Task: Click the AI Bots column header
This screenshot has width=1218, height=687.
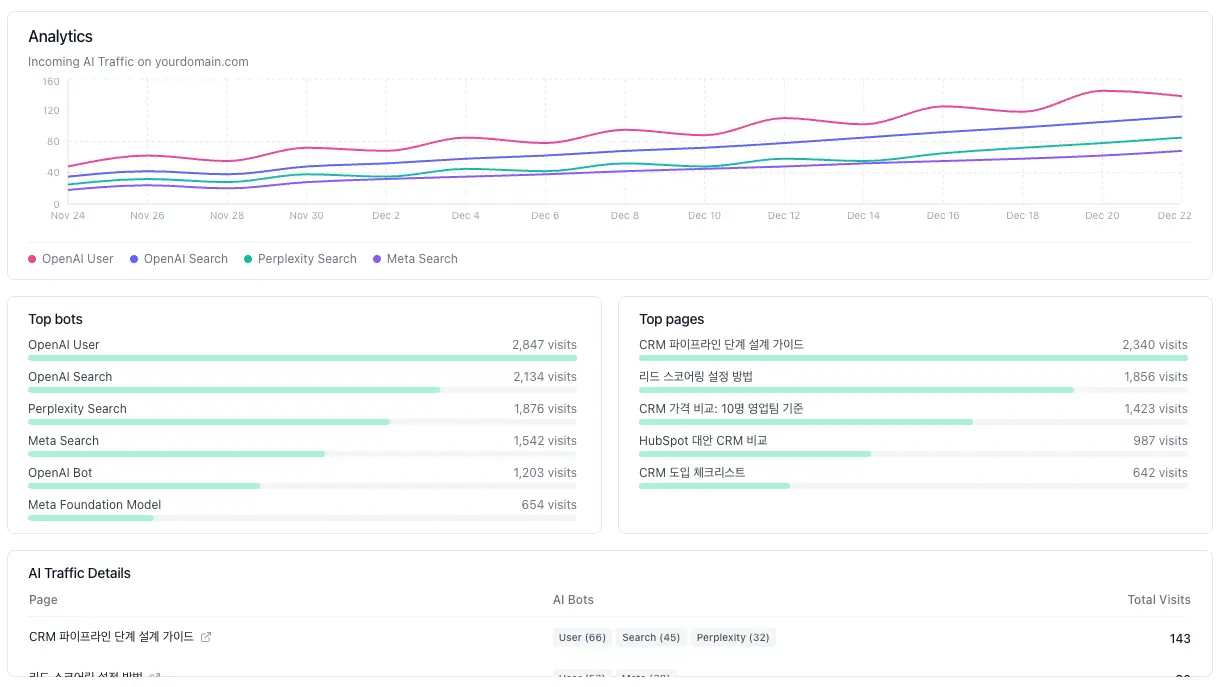Action: (573, 600)
